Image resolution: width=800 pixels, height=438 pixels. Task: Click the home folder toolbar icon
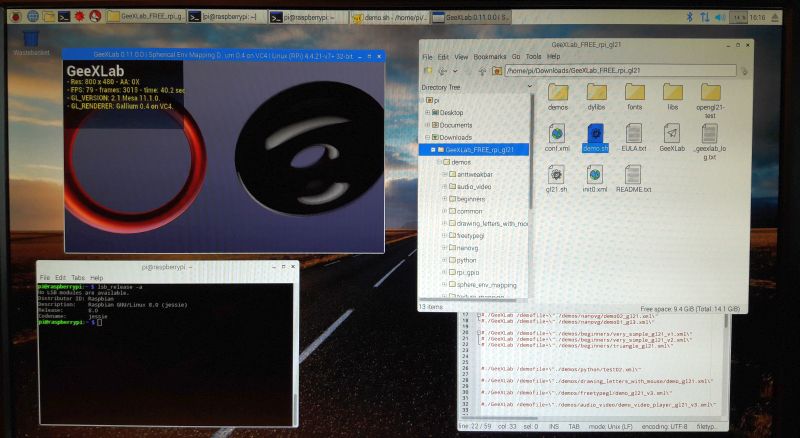coord(497,71)
